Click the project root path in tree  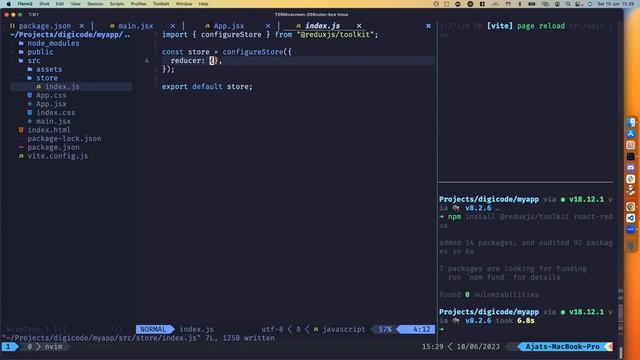[70, 35]
